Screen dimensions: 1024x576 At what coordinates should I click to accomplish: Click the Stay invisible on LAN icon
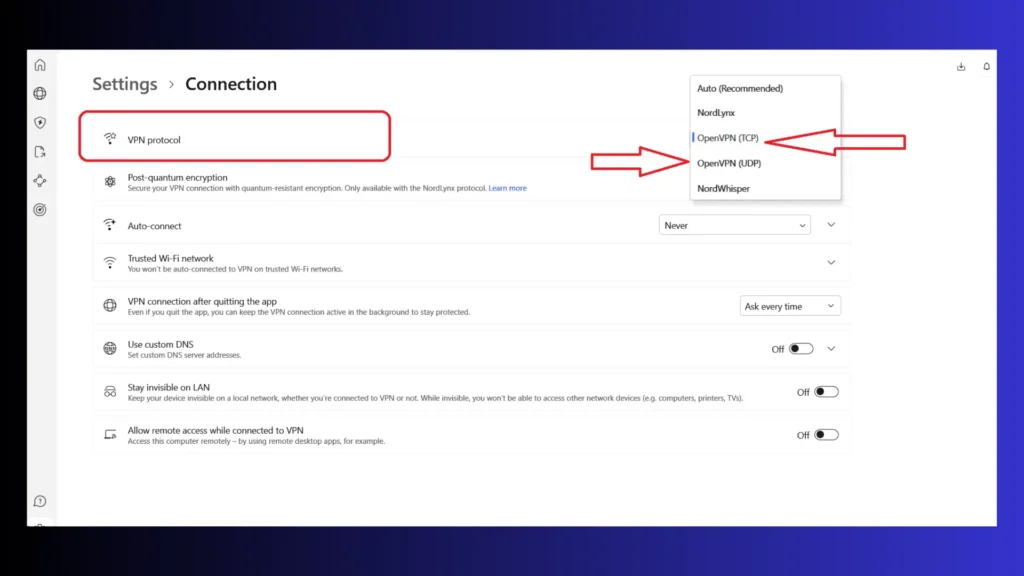coord(110,392)
